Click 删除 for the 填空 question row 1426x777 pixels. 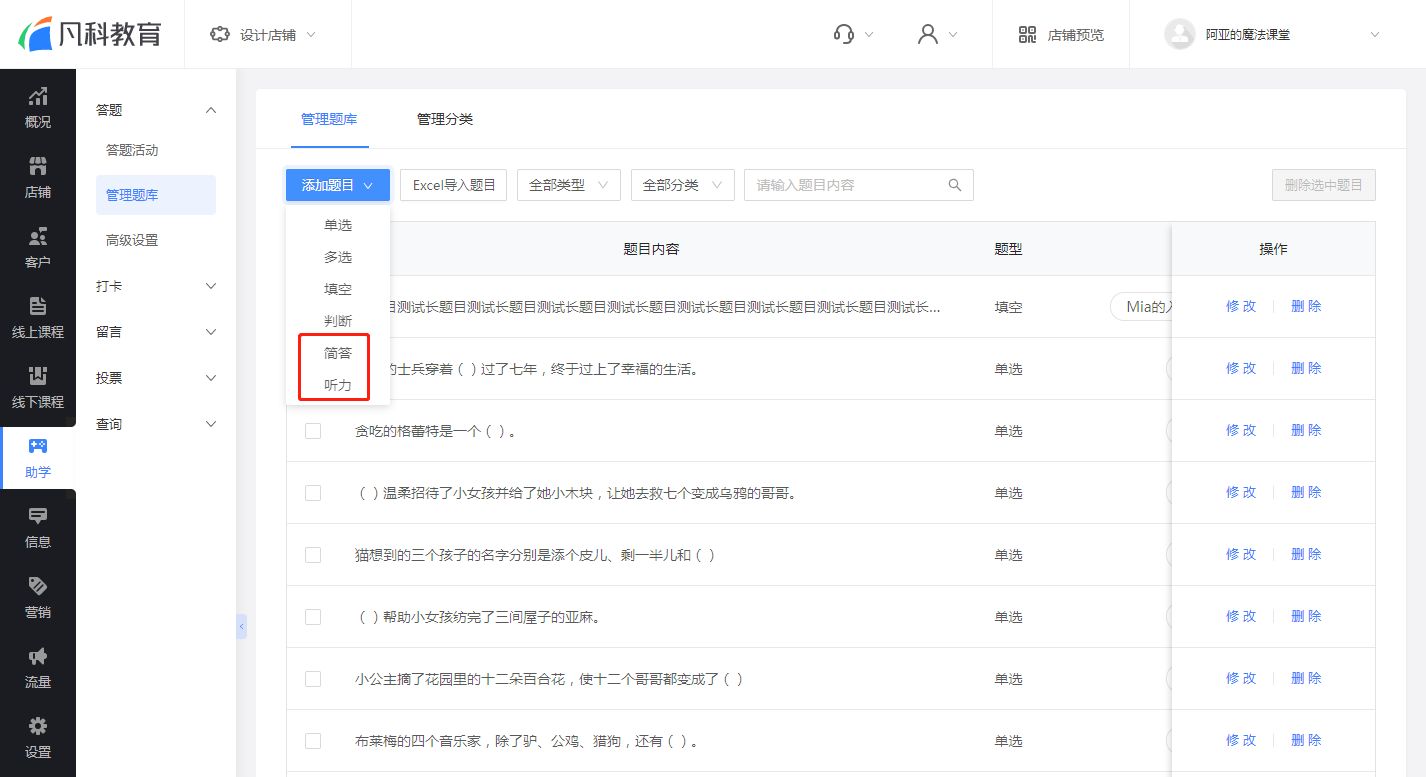coord(1306,307)
